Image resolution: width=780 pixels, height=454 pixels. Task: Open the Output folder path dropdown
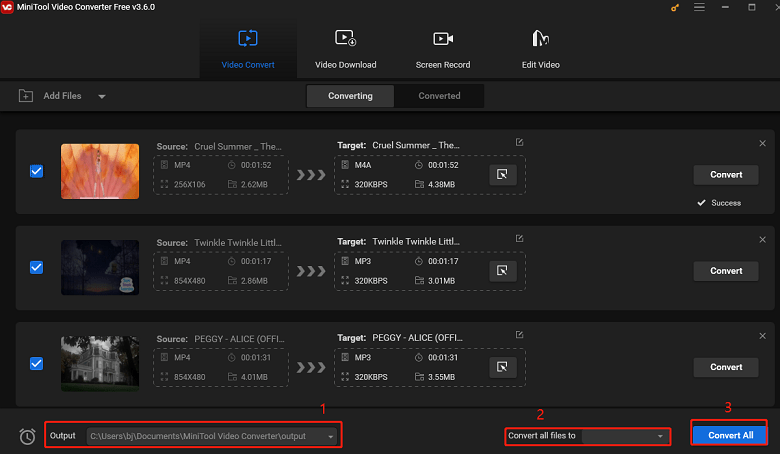click(x=212, y=436)
